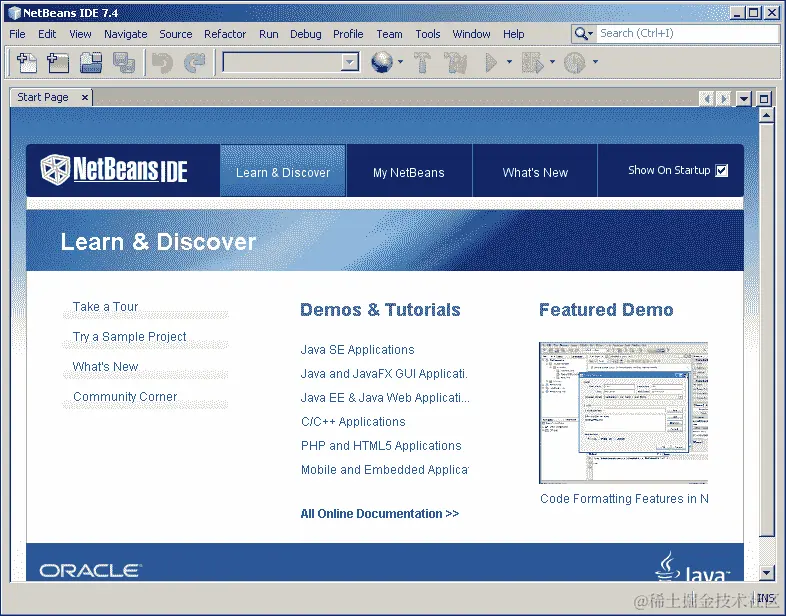
Task: Open Java SE Applications tutorials
Action: (357, 350)
